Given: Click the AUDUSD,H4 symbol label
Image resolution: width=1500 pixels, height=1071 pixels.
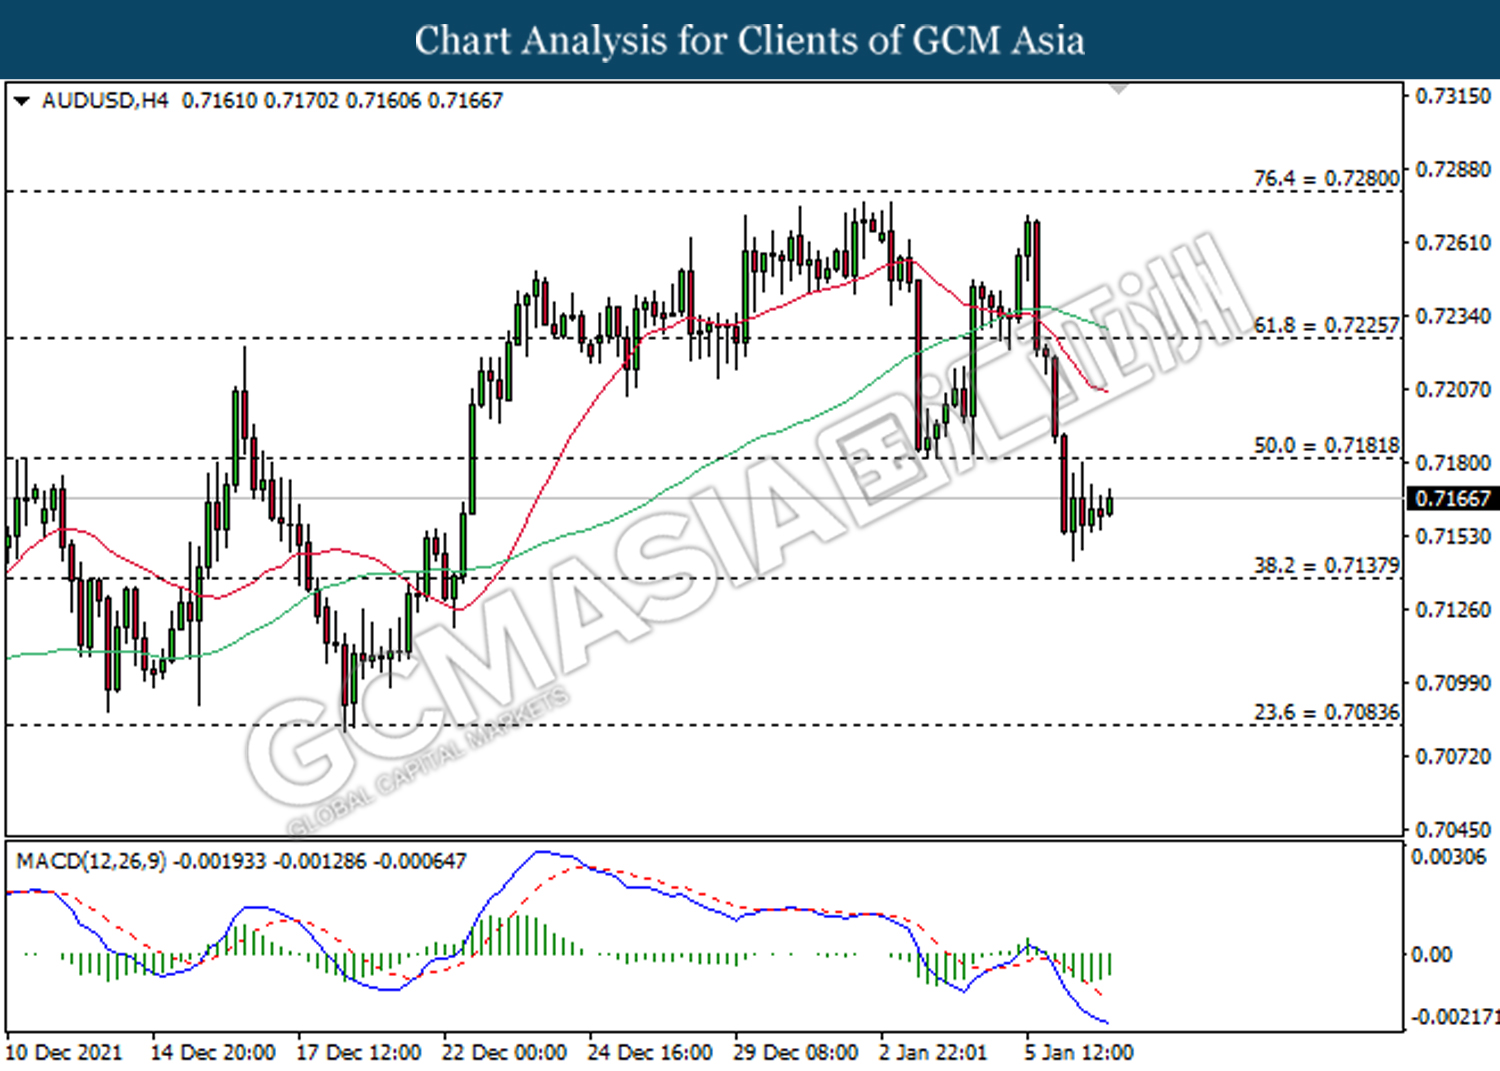Looking at the screenshot, I should click(x=105, y=101).
